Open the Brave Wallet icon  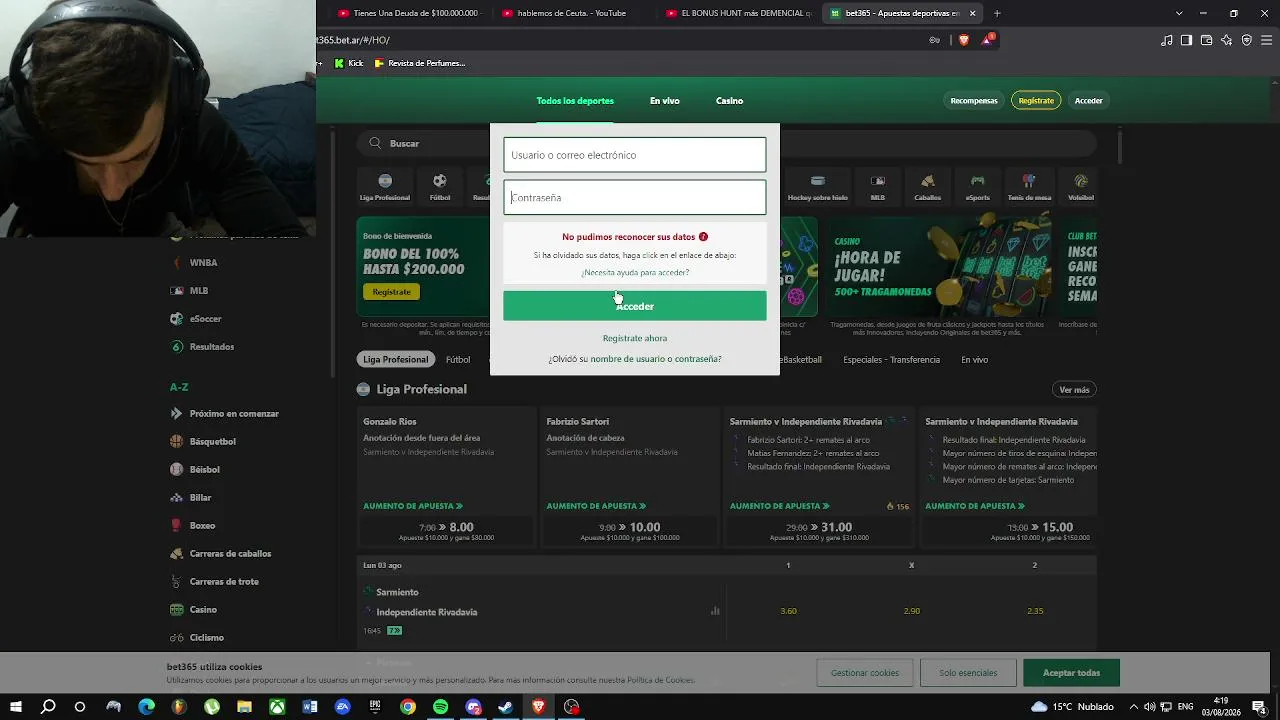tap(1207, 40)
